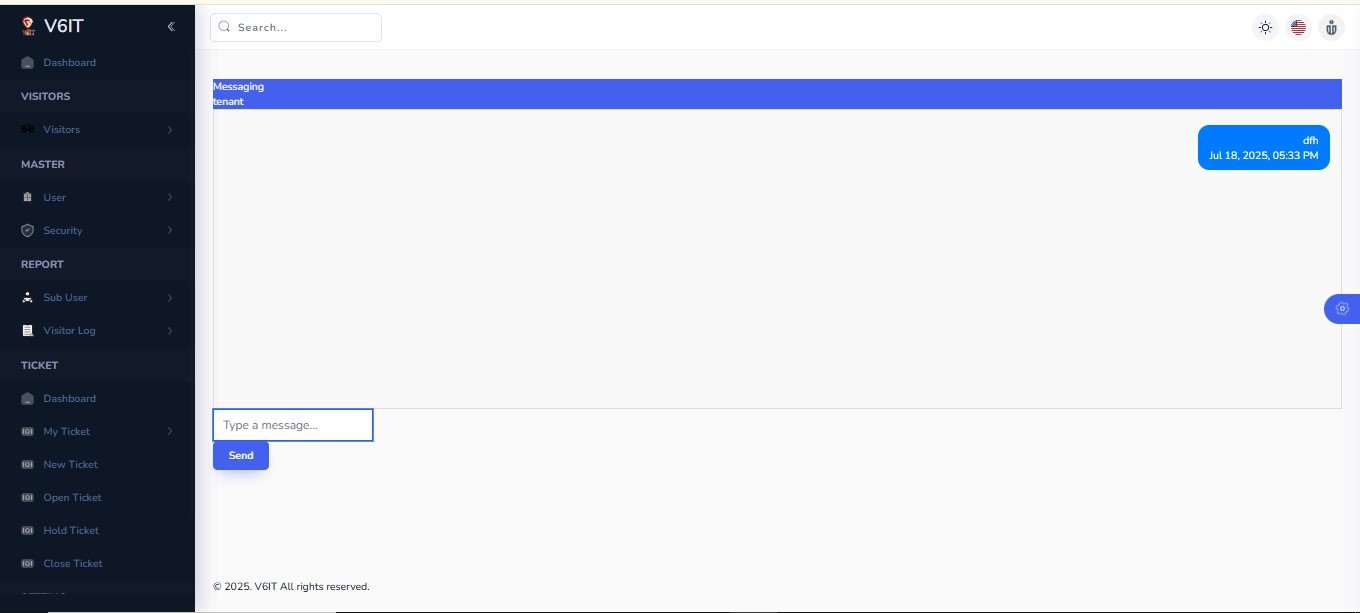
Task: Open the user profile avatar menu
Action: (x=1331, y=28)
